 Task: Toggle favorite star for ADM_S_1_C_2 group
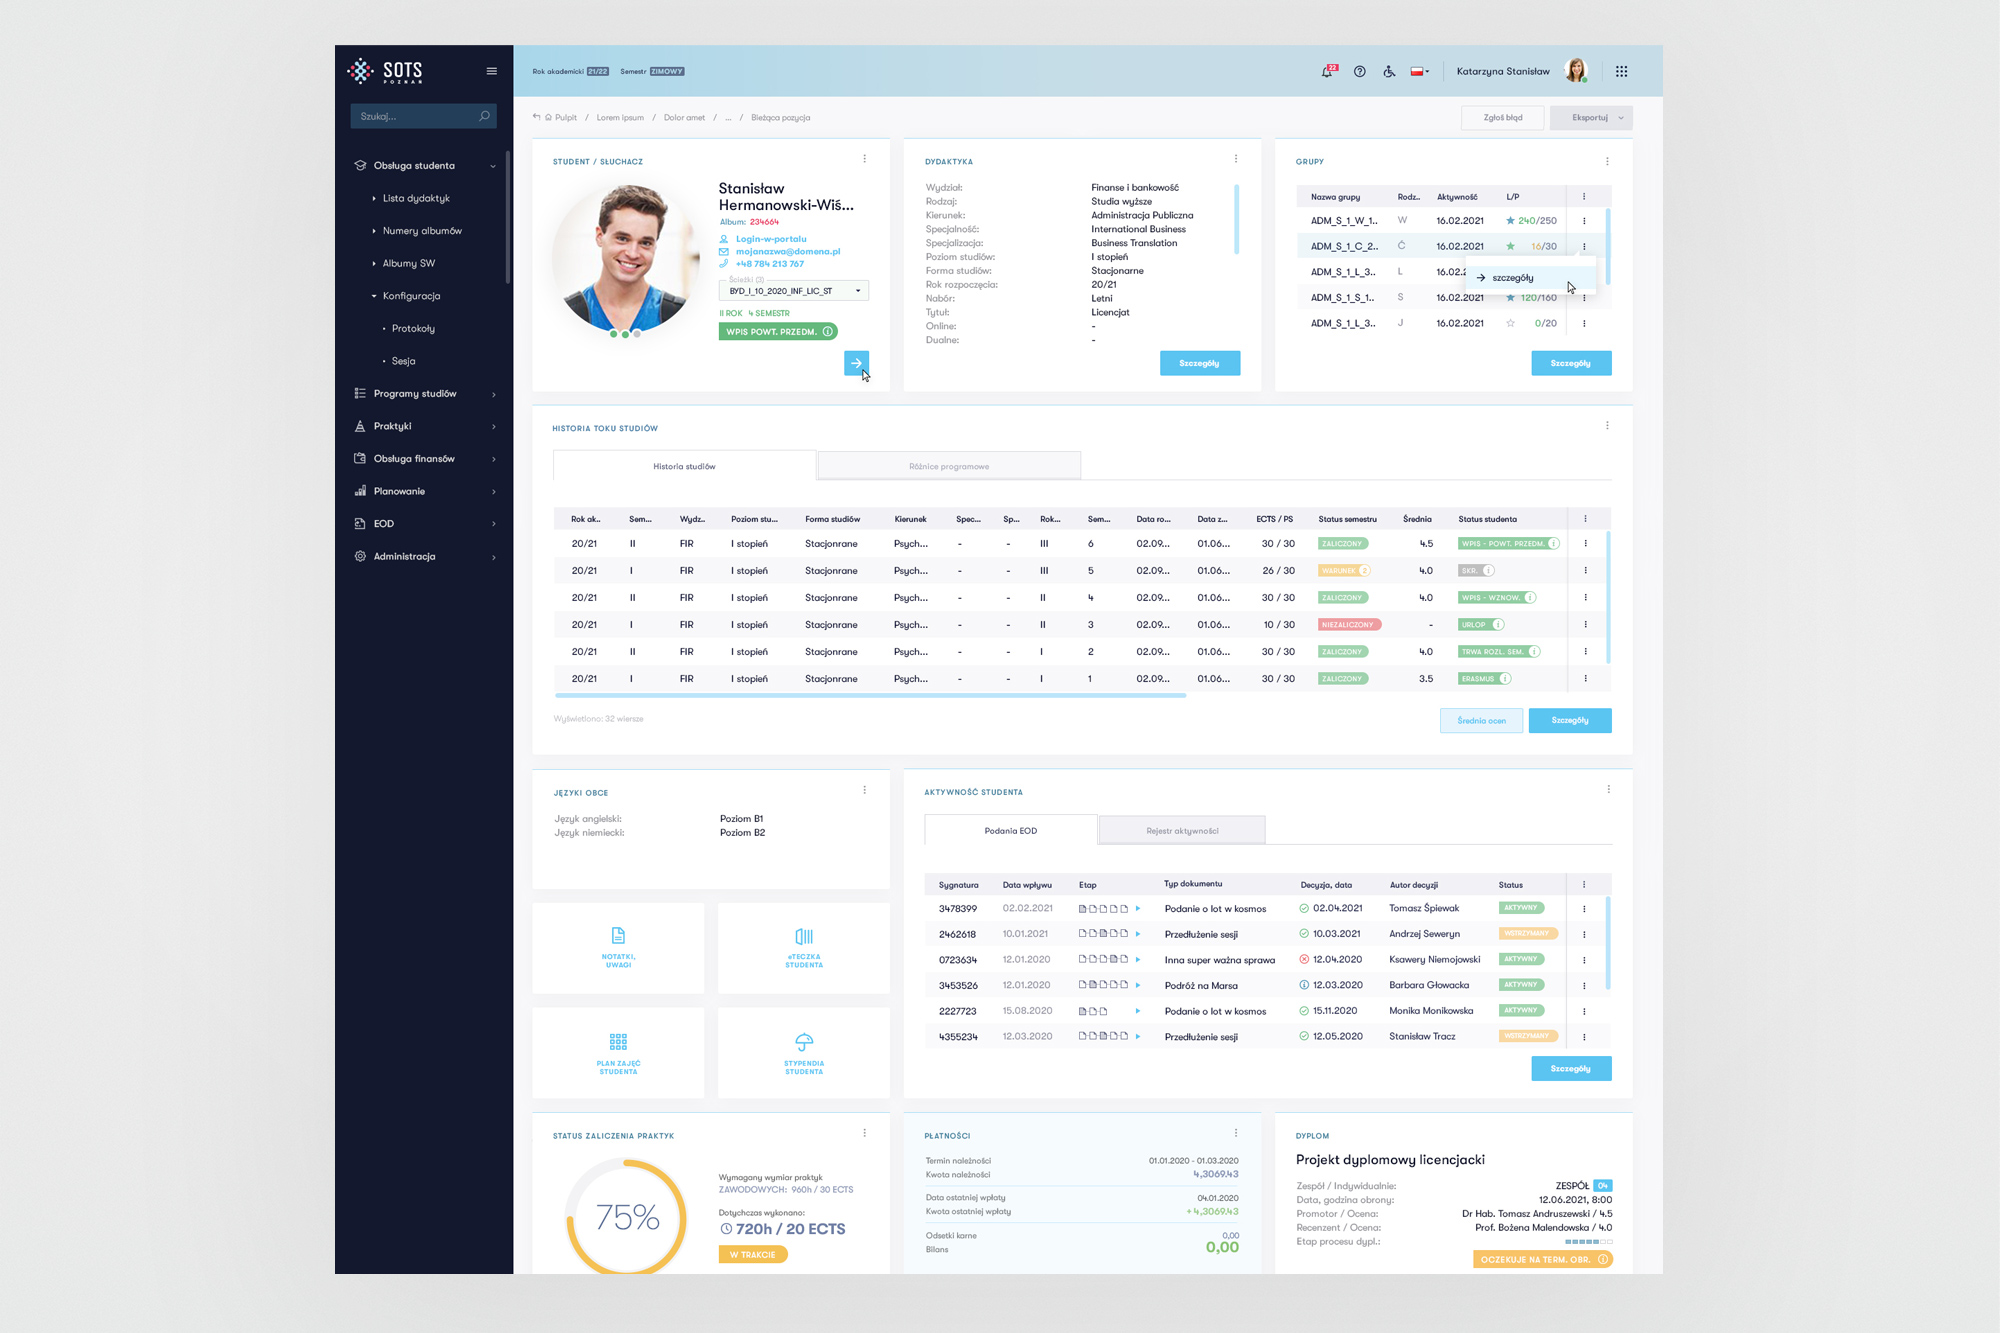pyautogui.click(x=1510, y=246)
